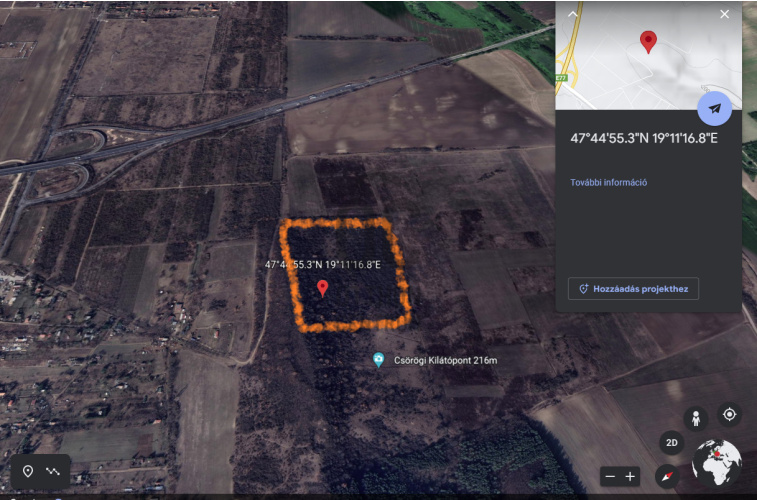Close the coordinates info panel

[x=725, y=14]
